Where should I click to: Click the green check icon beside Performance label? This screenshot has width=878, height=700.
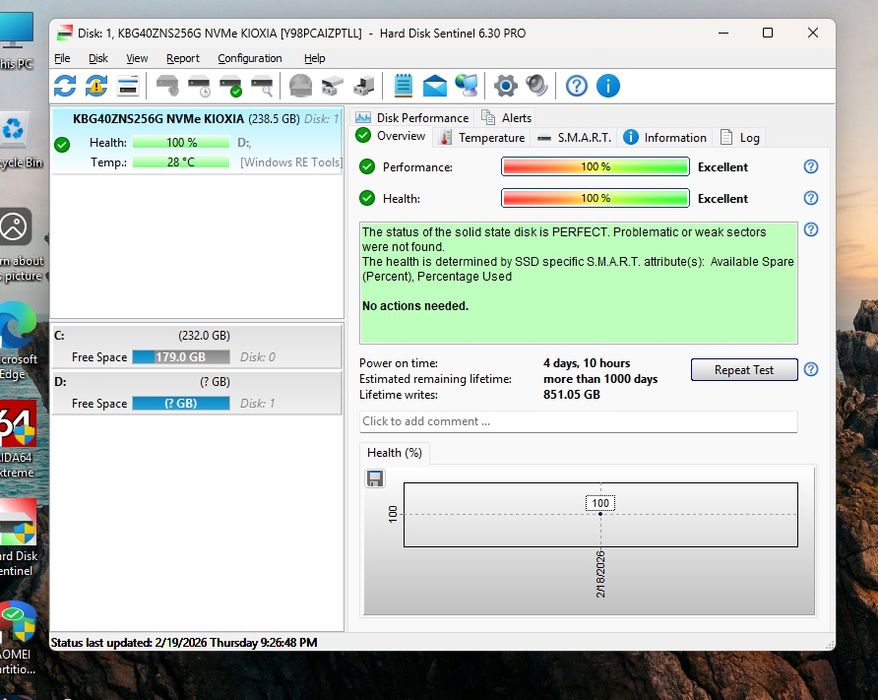pos(367,167)
